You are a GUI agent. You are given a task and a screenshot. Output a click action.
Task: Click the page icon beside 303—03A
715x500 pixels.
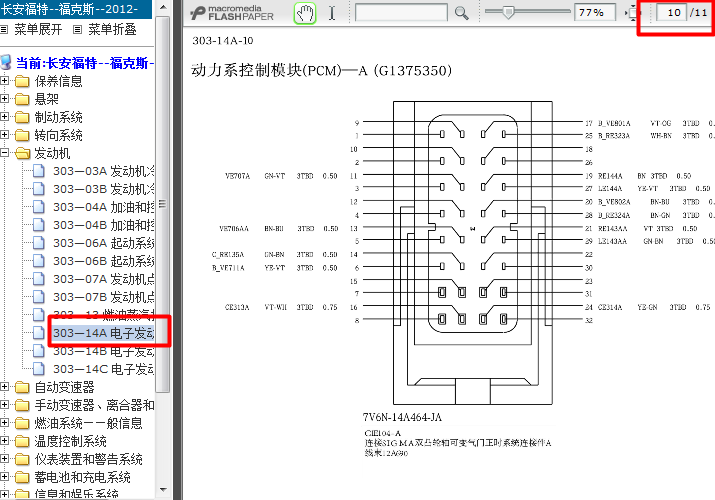(x=39, y=171)
